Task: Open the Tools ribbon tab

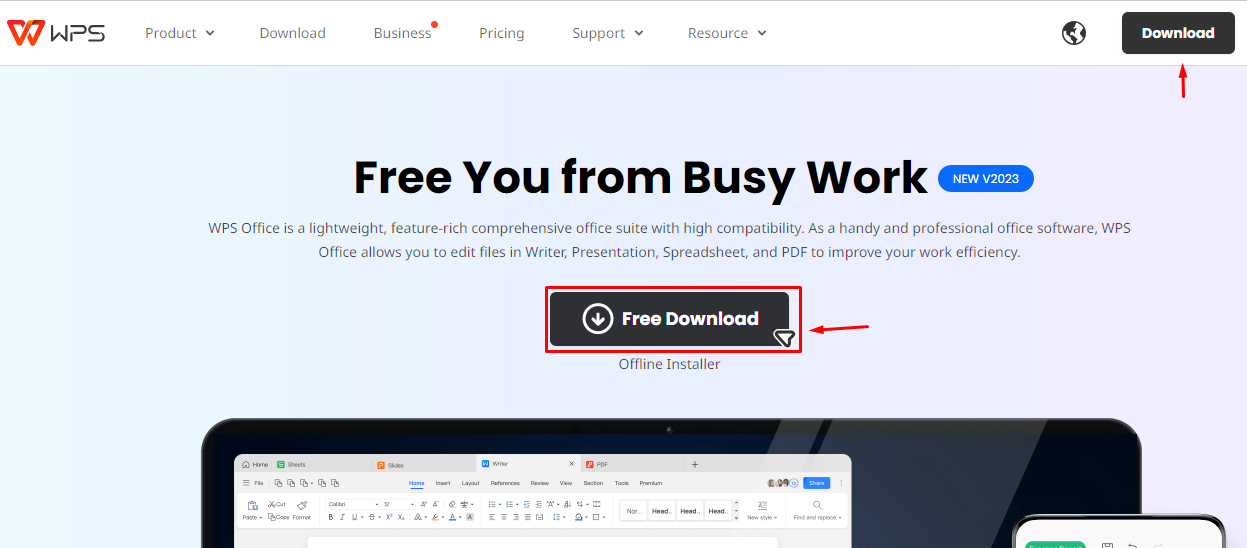Action: click(622, 483)
